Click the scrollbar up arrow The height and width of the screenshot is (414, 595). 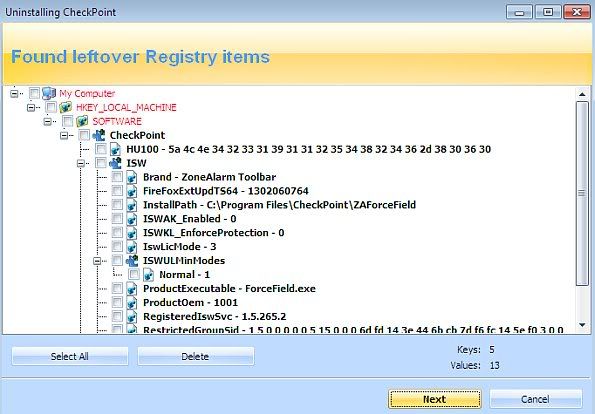(x=582, y=94)
